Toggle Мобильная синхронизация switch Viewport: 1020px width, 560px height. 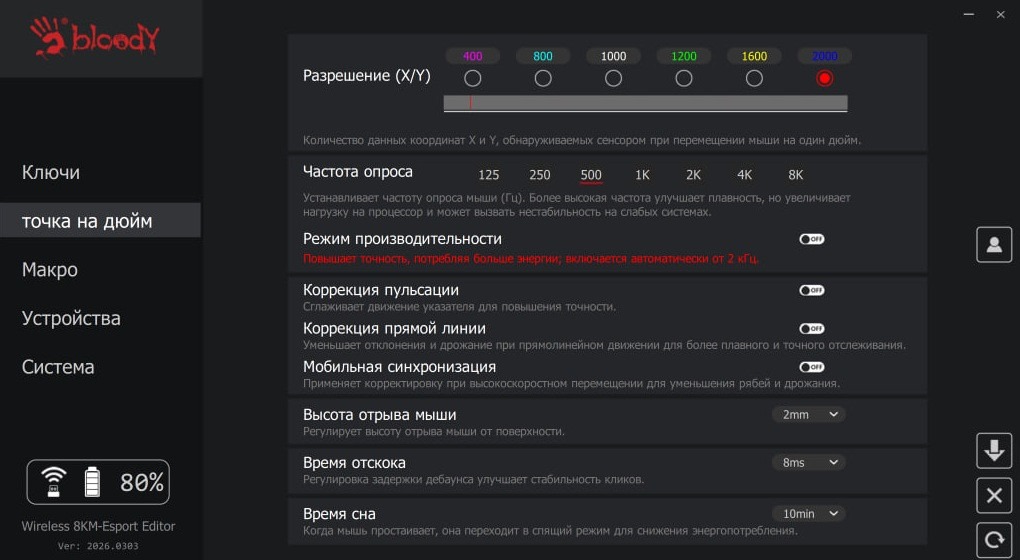(x=812, y=367)
